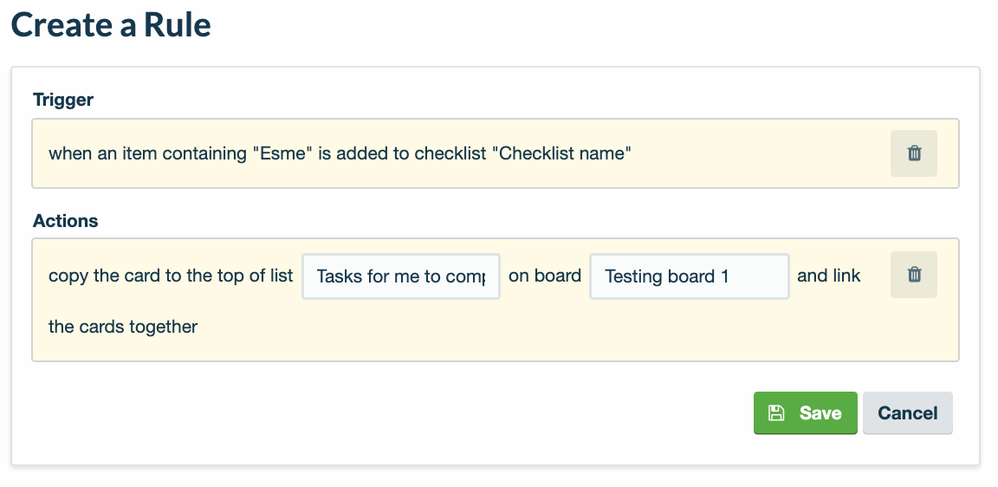Cancel rule creation
Viewport: 998px width, 487px height.
(907, 413)
